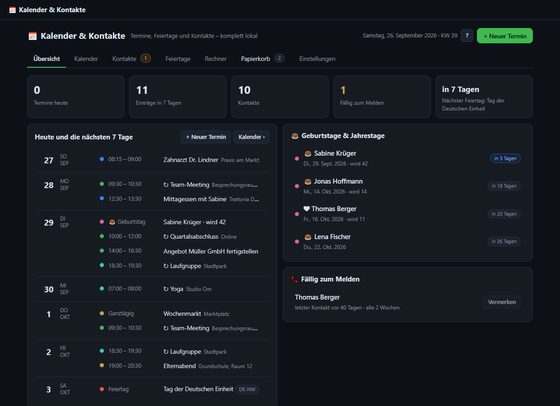Open Angebot Müller GmbH fertigstellen entry
Screen dimensions: 560x406
(211, 251)
